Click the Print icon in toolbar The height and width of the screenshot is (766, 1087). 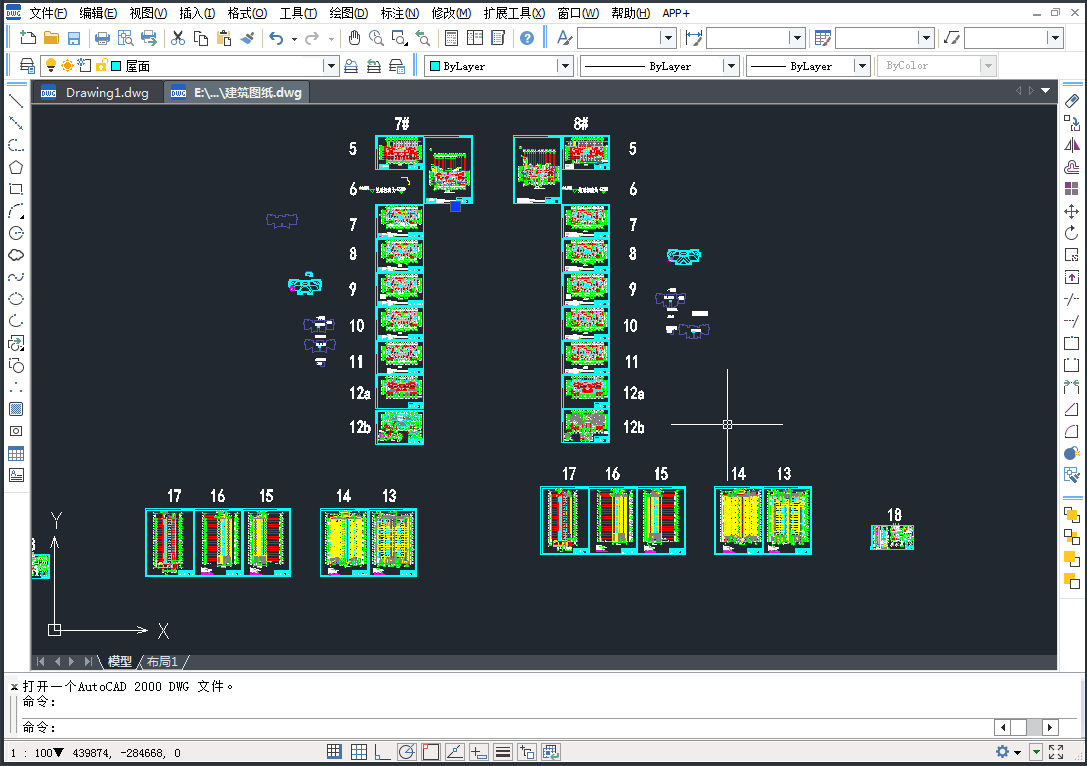tap(102, 38)
